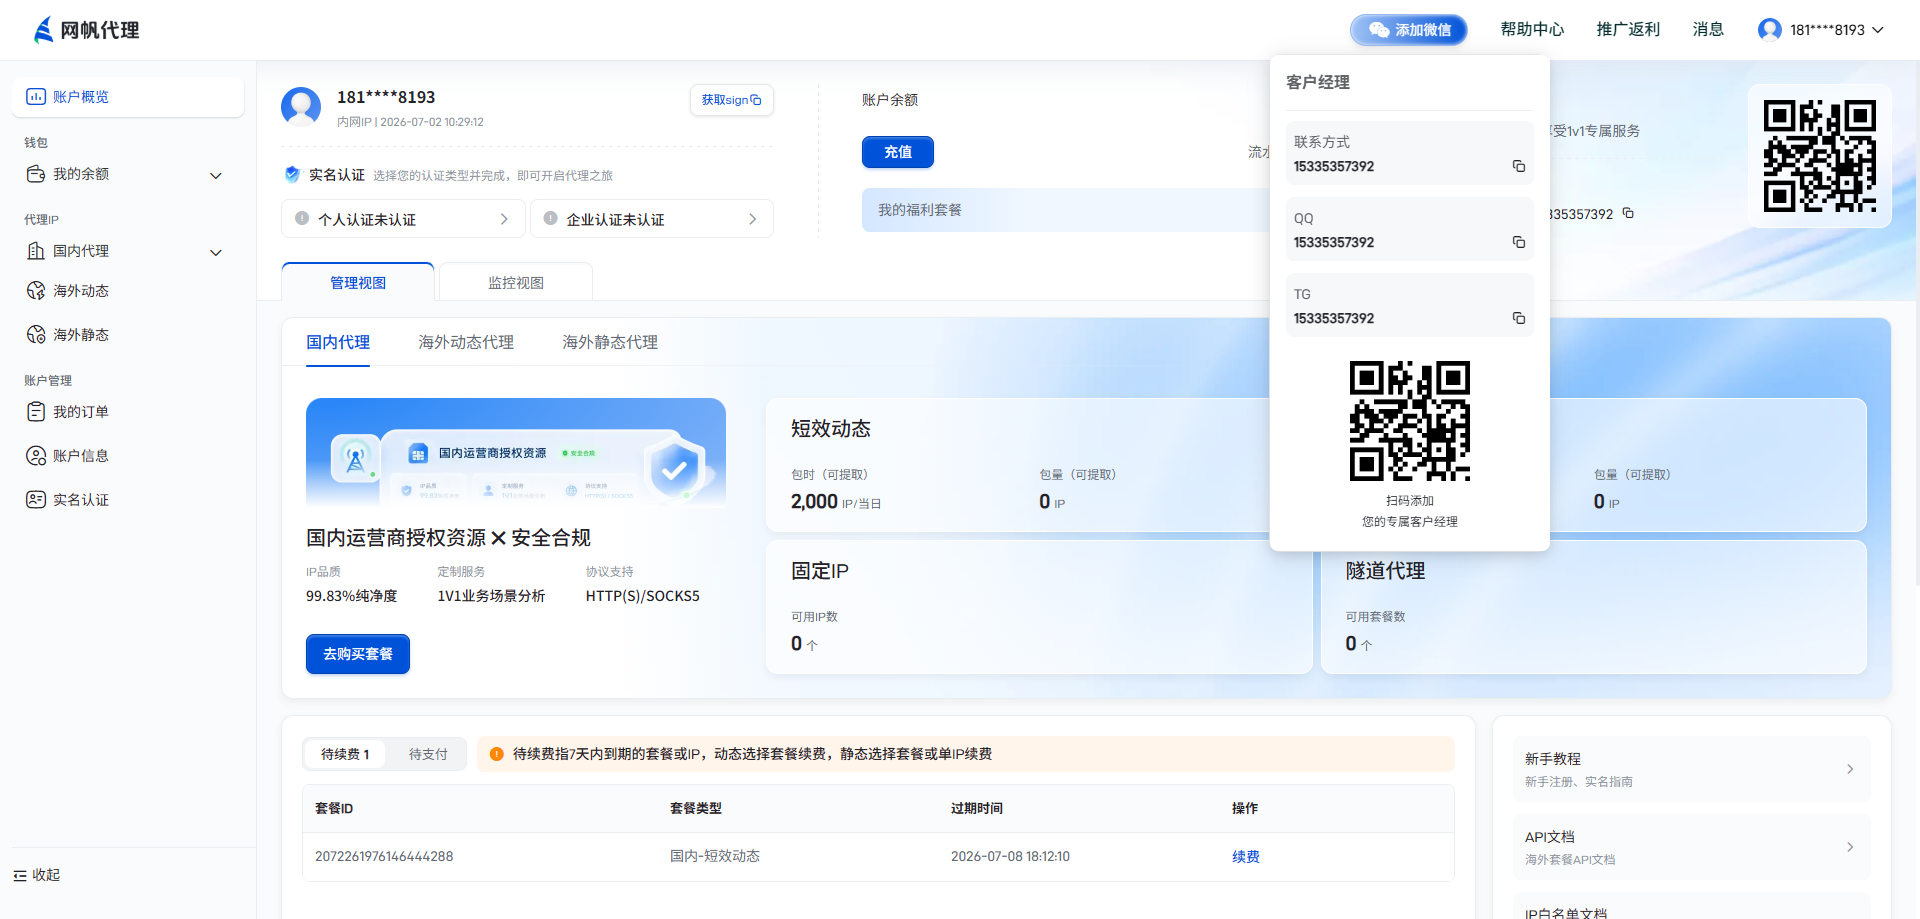This screenshot has height=919, width=1920.
Task: Open 个人认证未认证 row
Action: [x=403, y=219]
